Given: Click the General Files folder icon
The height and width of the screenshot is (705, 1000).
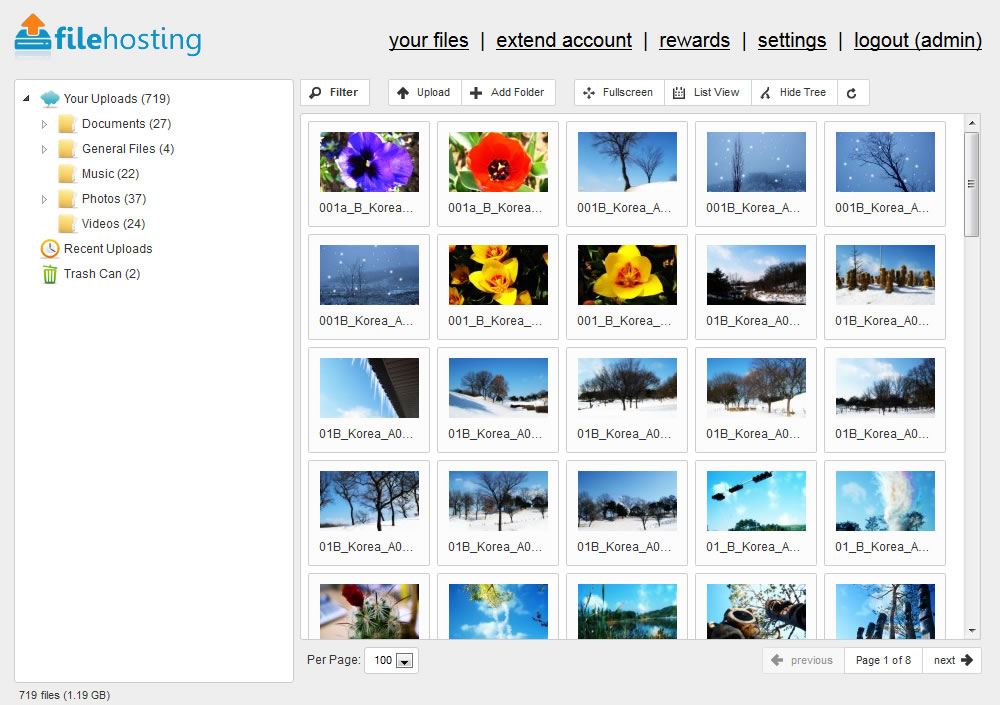Looking at the screenshot, I should click(x=67, y=149).
